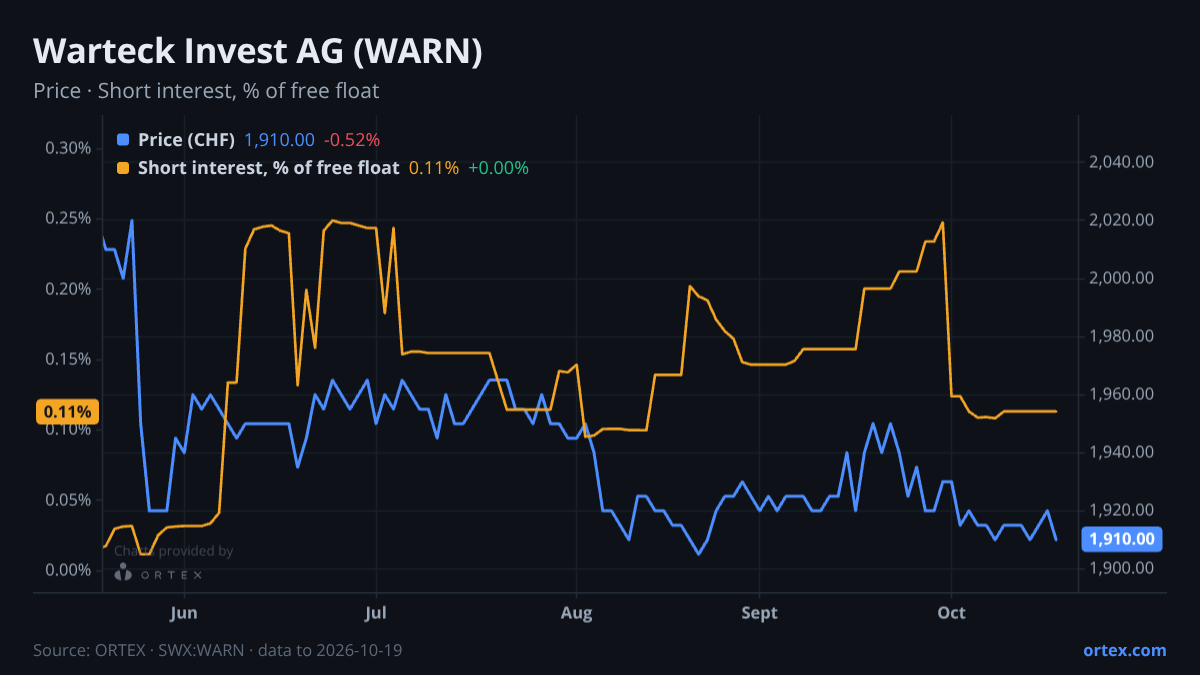The width and height of the screenshot is (1200, 675).
Task: Click the 0.30% left axis label
Action: pyautogui.click(x=68, y=148)
